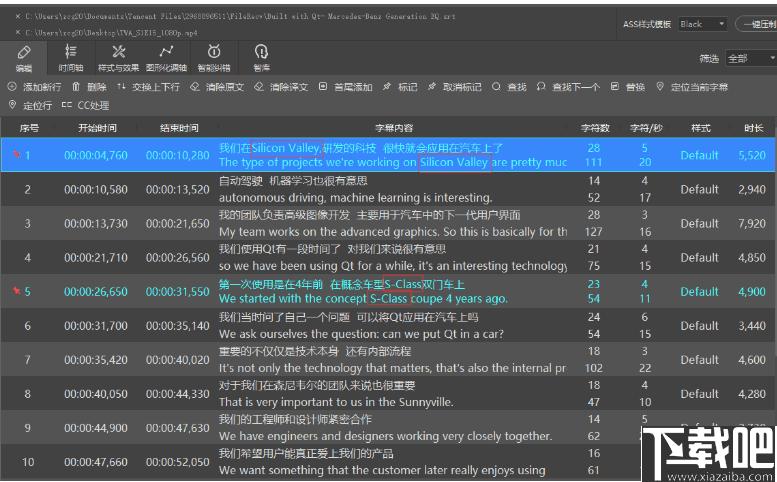The width and height of the screenshot is (777, 482).
Task: Click the red mark flag on row 5
Action: 16,291
